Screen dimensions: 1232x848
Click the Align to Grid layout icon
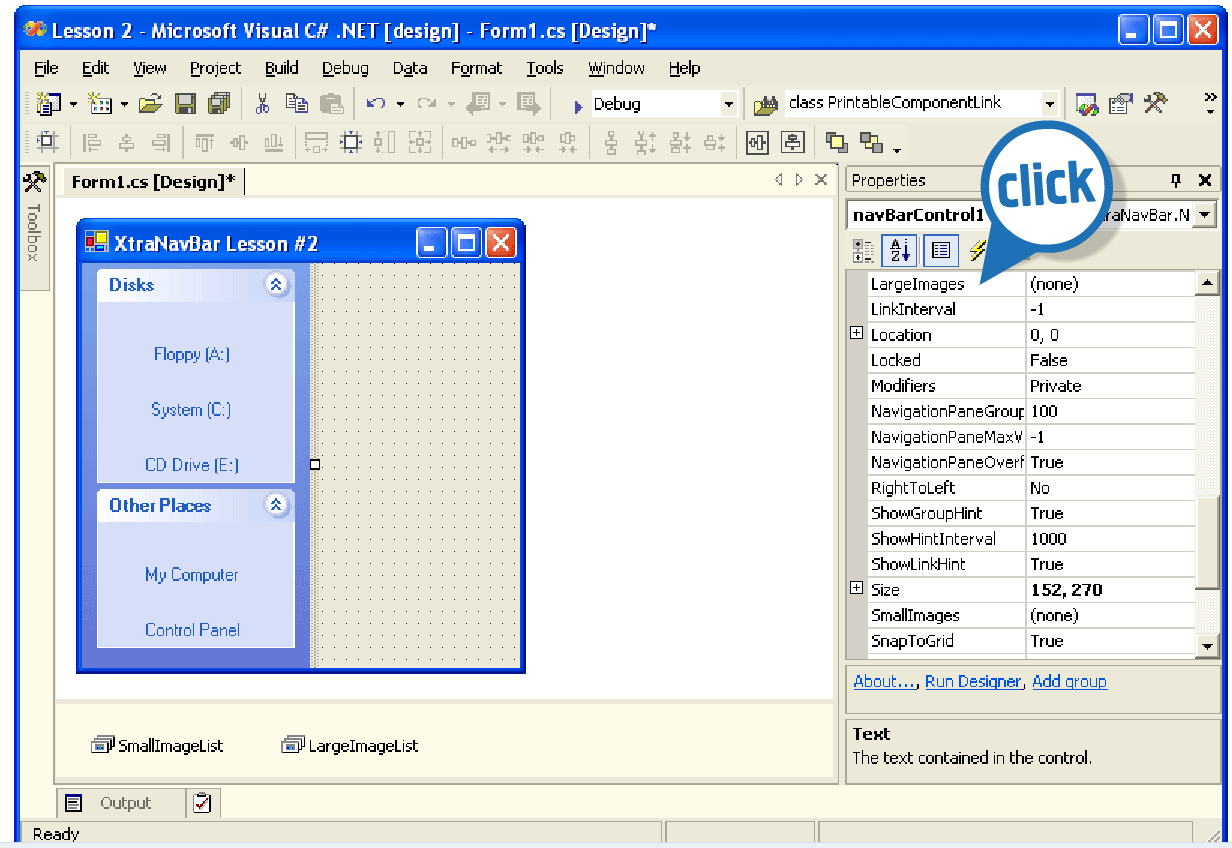tap(48, 142)
